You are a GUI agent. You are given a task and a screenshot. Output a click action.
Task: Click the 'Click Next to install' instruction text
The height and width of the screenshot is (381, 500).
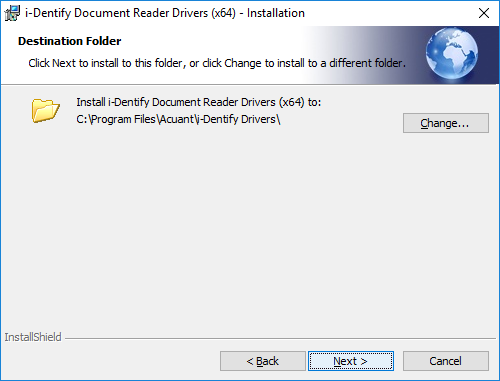(x=217, y=63)
